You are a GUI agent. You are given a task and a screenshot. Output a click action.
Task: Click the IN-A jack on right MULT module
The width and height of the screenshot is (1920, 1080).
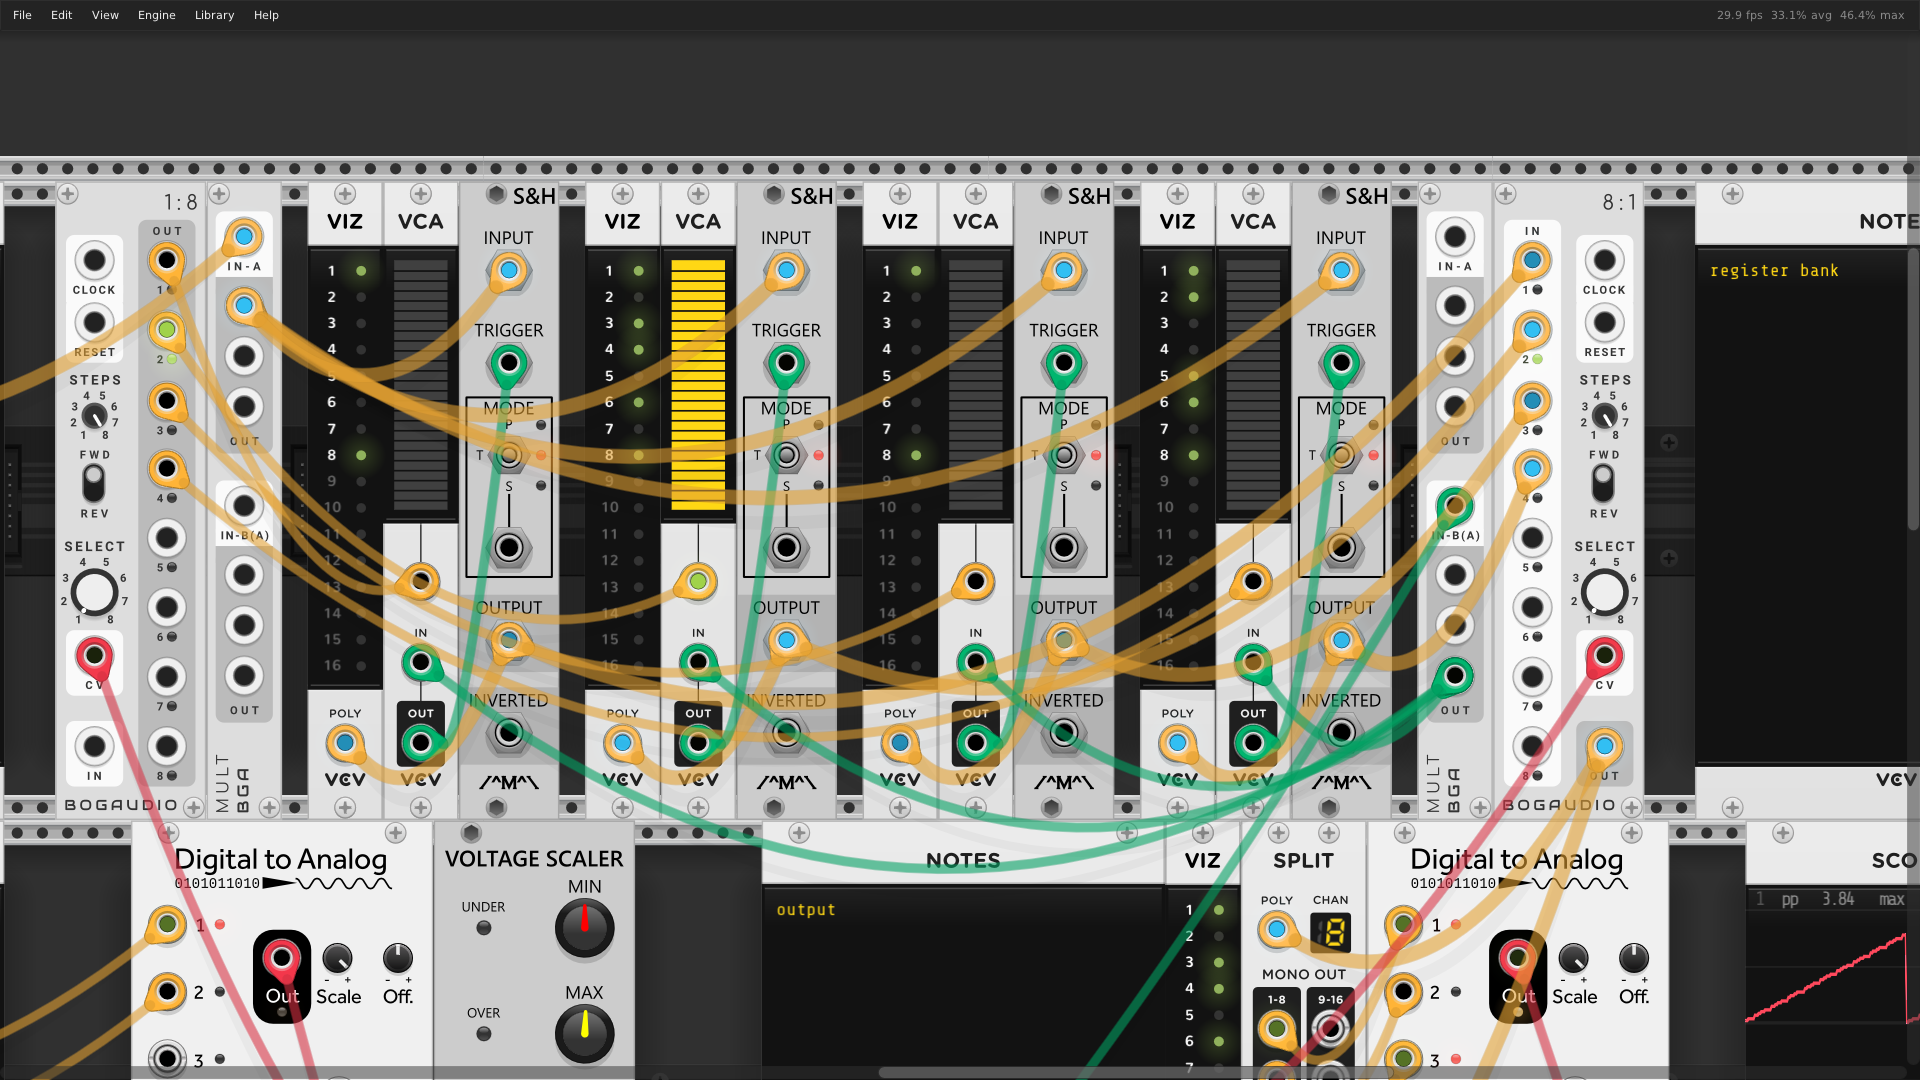[1454, 238]
